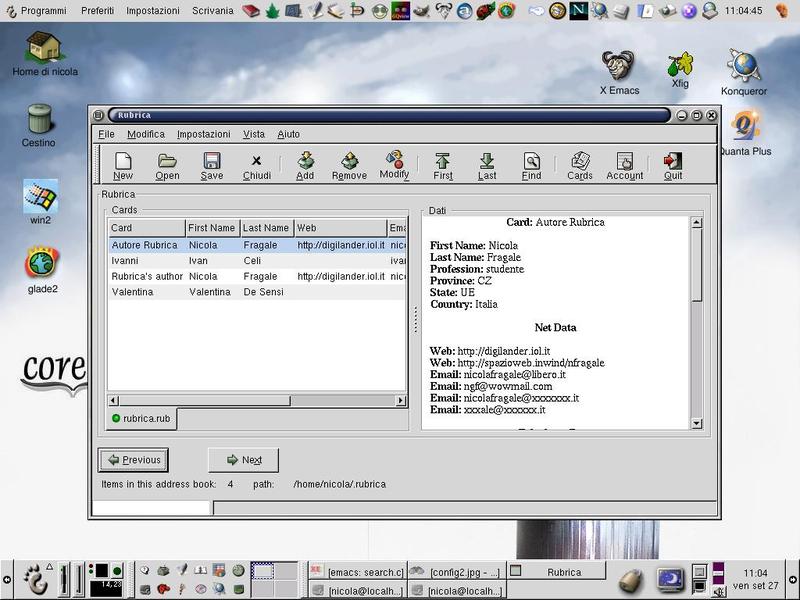Select the Autore Rubrica card row
The image size is (800, 600).
tap(257, 245)
